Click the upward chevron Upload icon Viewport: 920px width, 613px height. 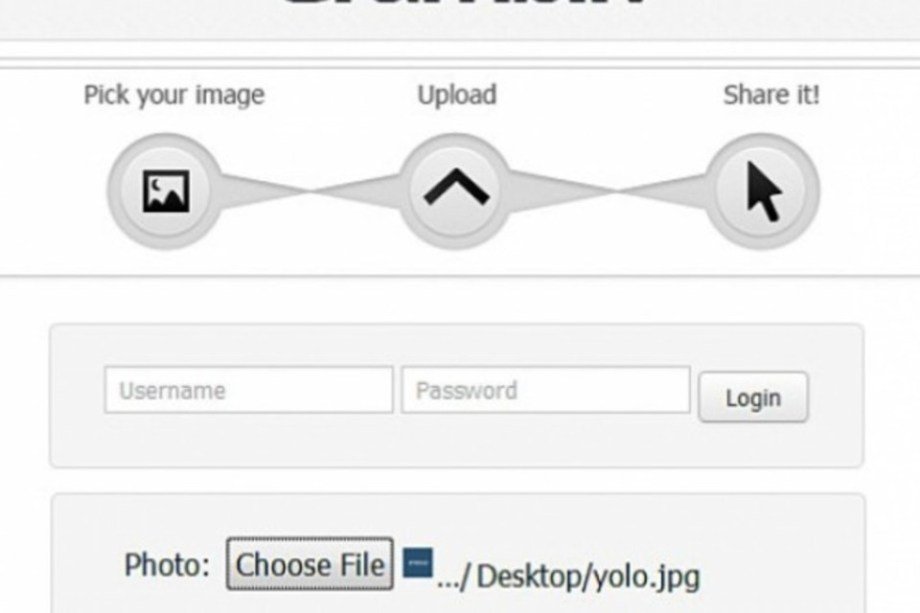456,187
